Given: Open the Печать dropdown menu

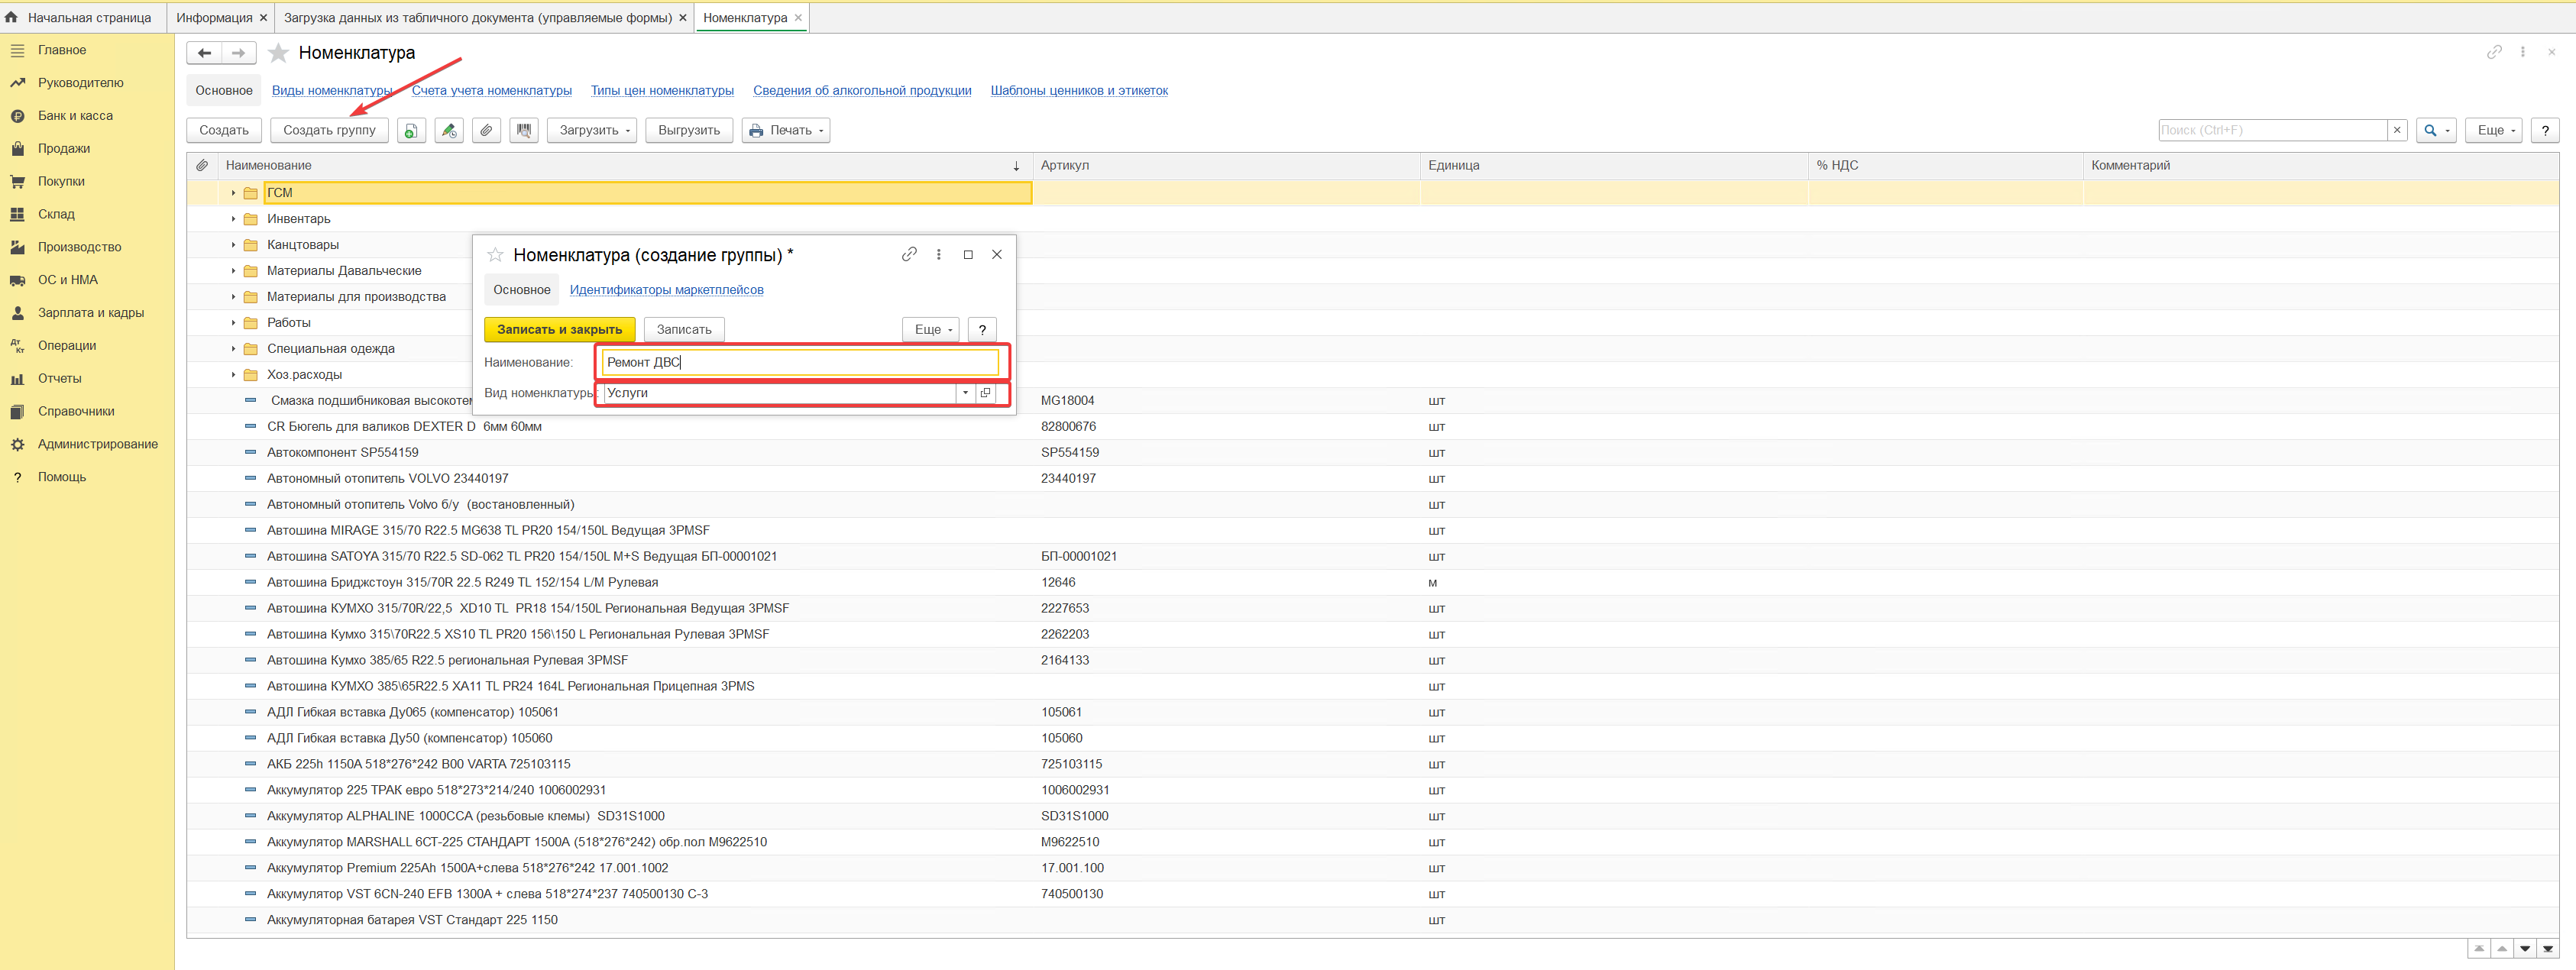Looking at the screenshot, I should (786, 130).
